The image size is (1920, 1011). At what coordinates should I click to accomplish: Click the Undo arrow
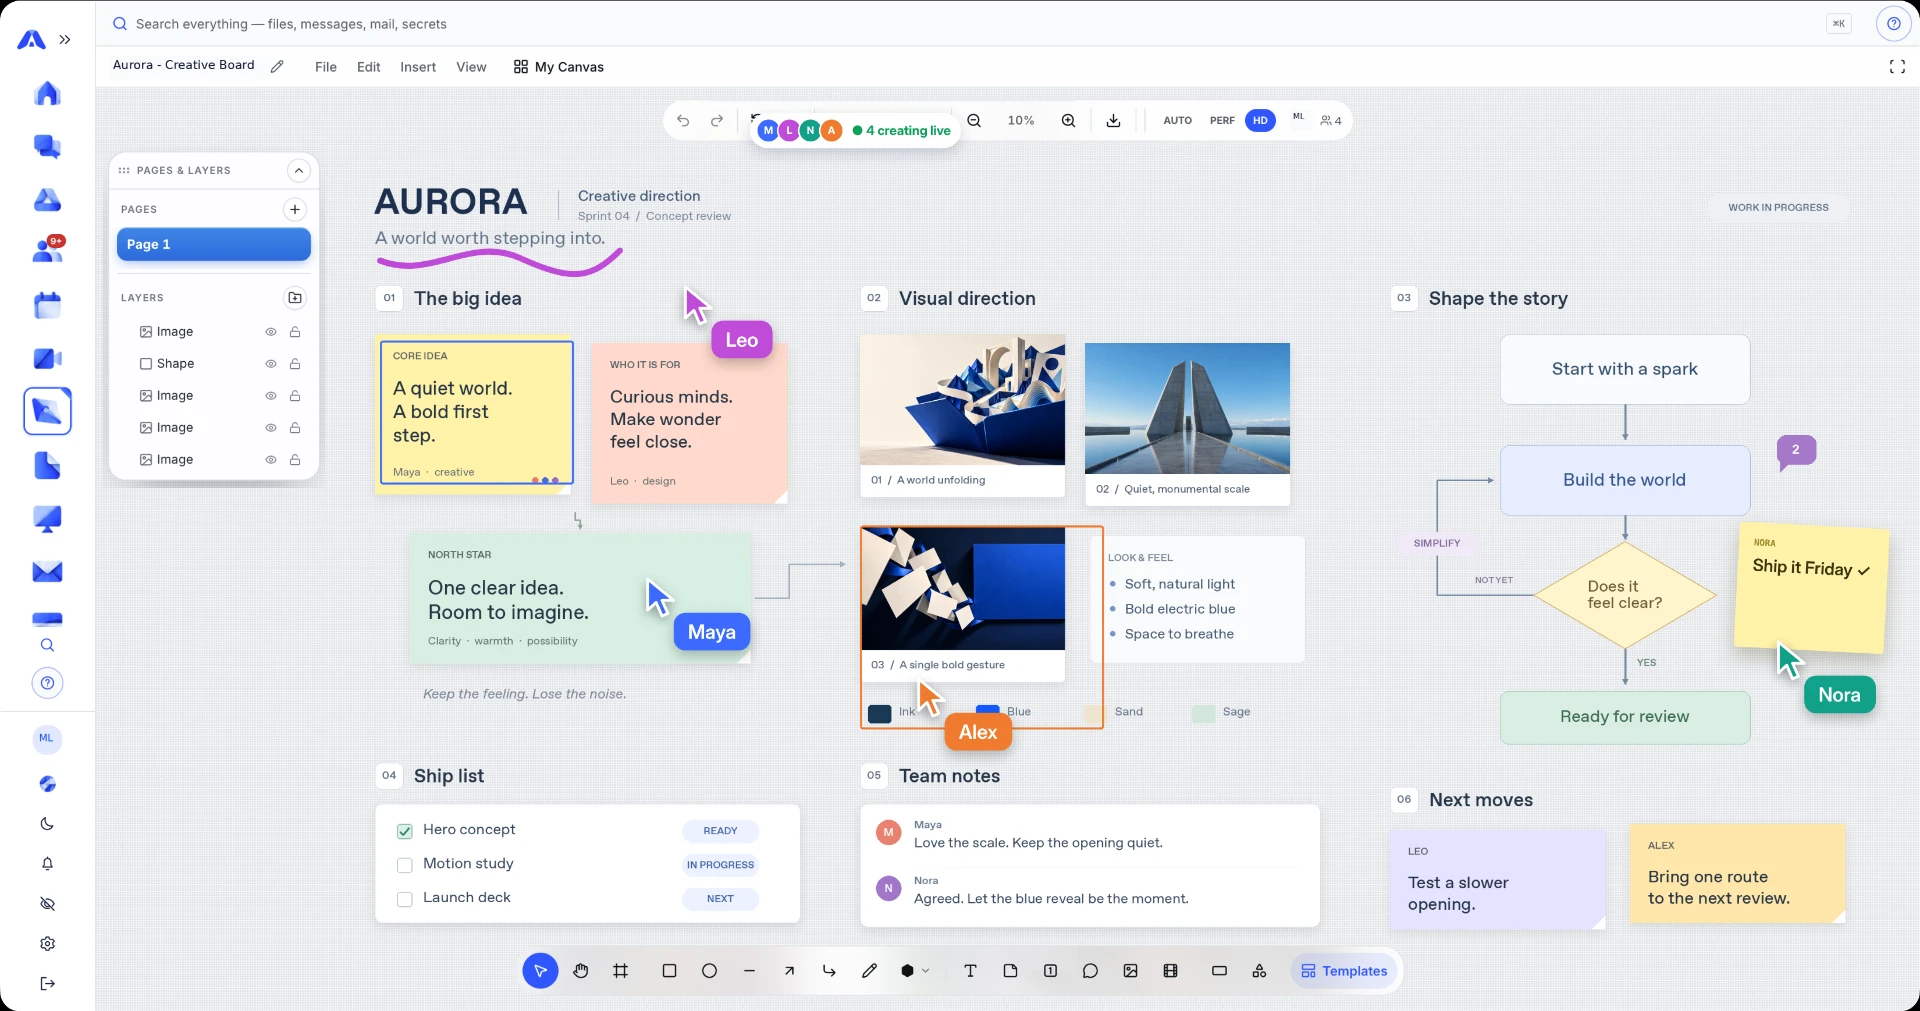tap(683, 121)
